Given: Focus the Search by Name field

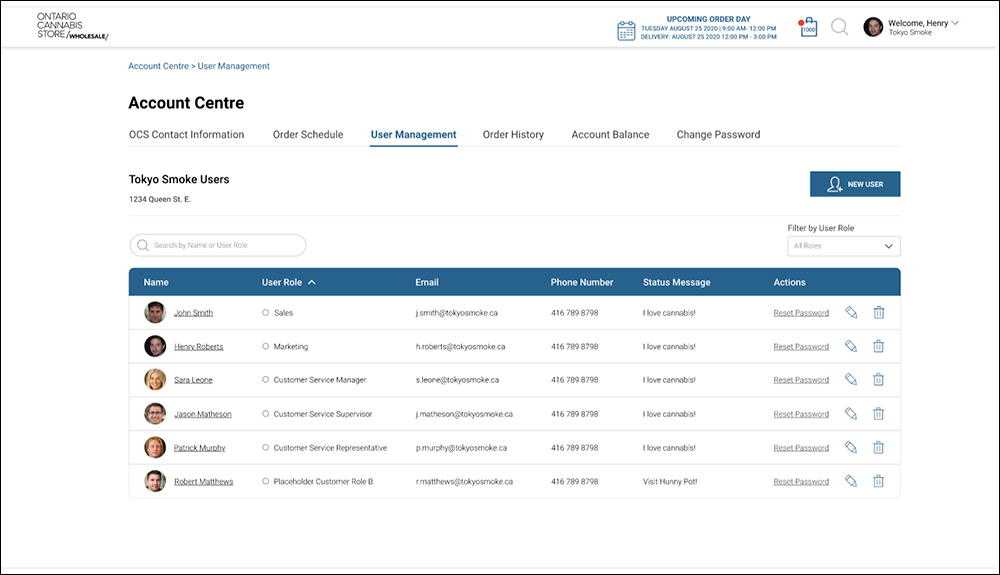Looking at the screenshot, I should pyautogui.click(x=217, y=245).
